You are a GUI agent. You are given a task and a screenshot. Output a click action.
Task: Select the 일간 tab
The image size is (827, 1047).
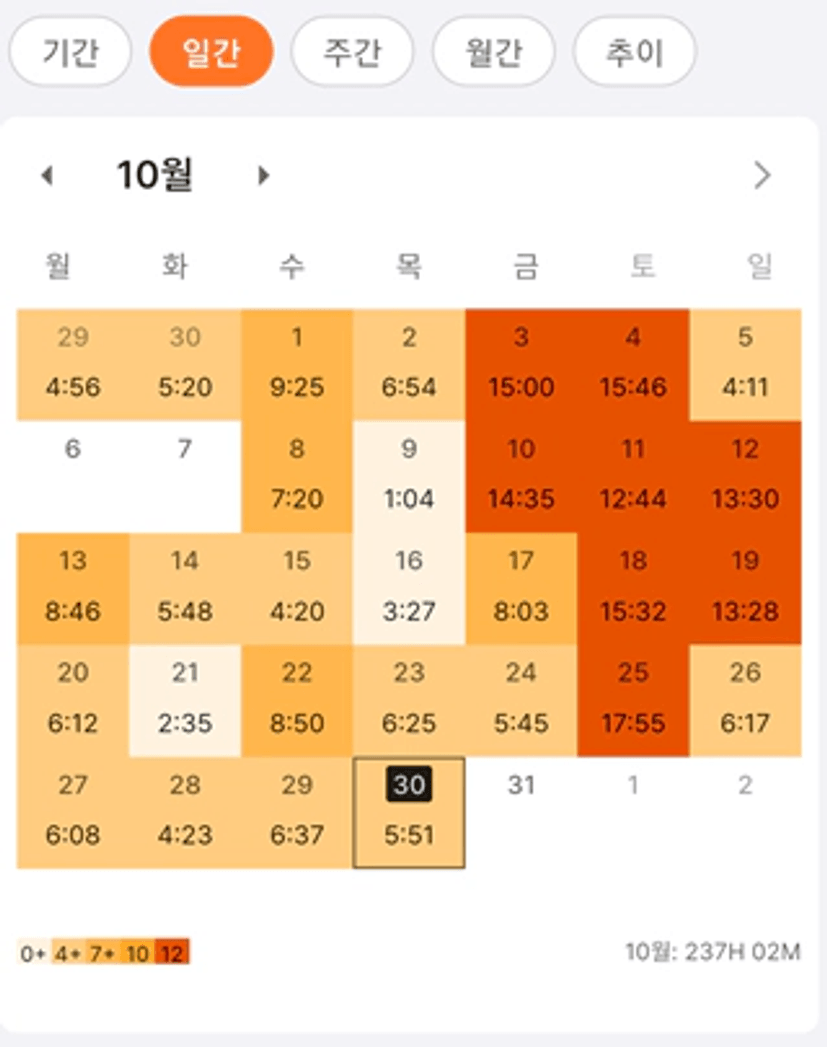pyautogui.click(x=211, y=51)
